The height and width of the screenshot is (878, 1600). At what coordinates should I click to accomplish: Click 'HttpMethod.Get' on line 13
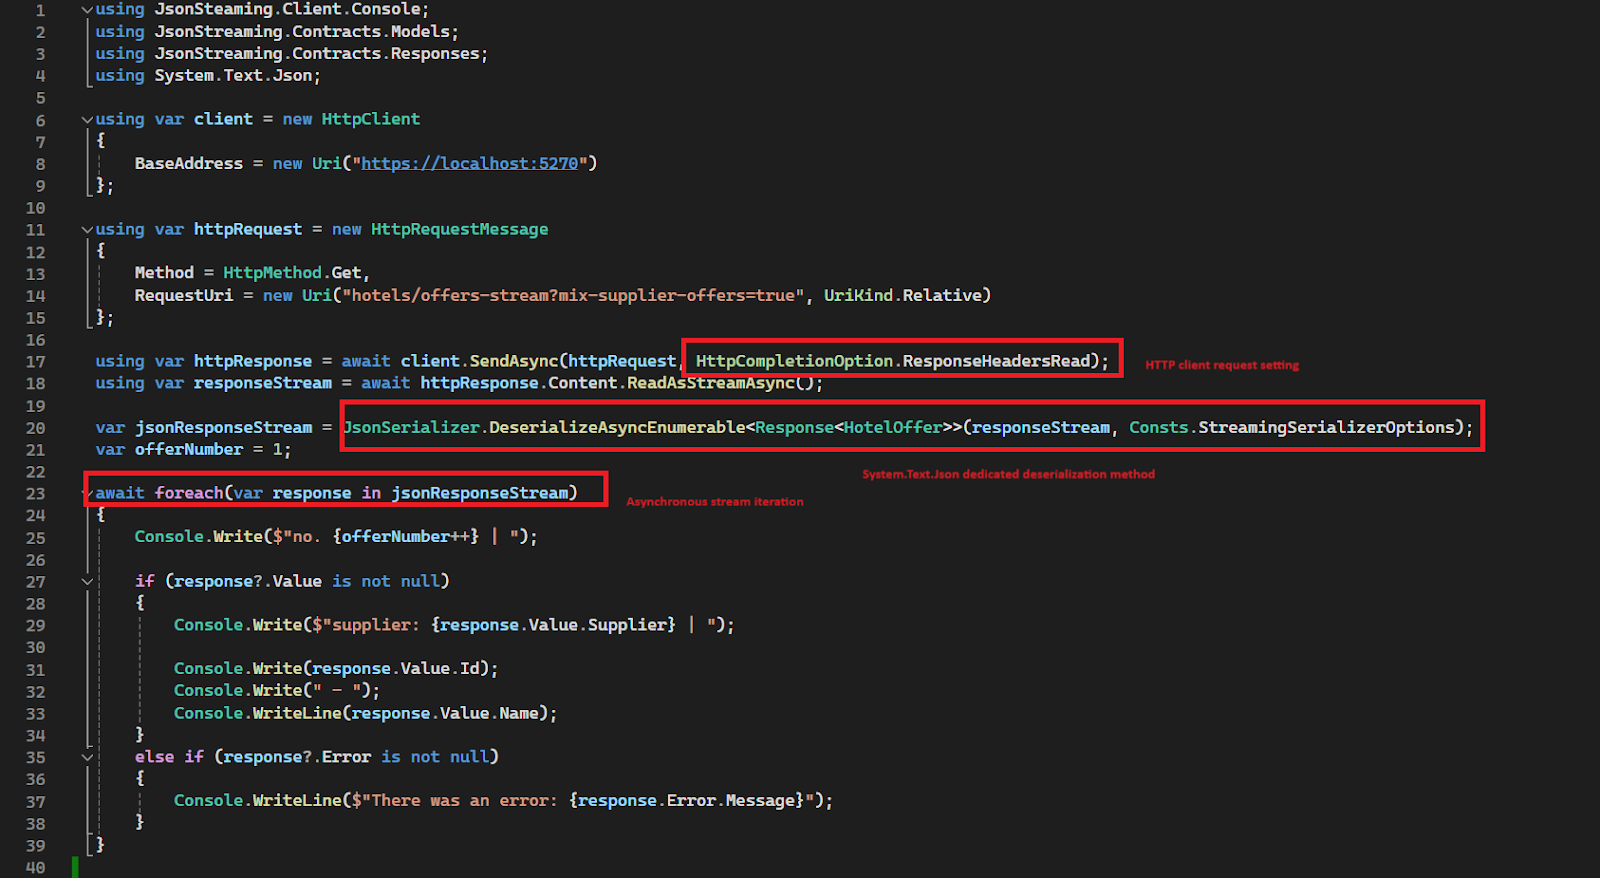(x=292, y=273)
